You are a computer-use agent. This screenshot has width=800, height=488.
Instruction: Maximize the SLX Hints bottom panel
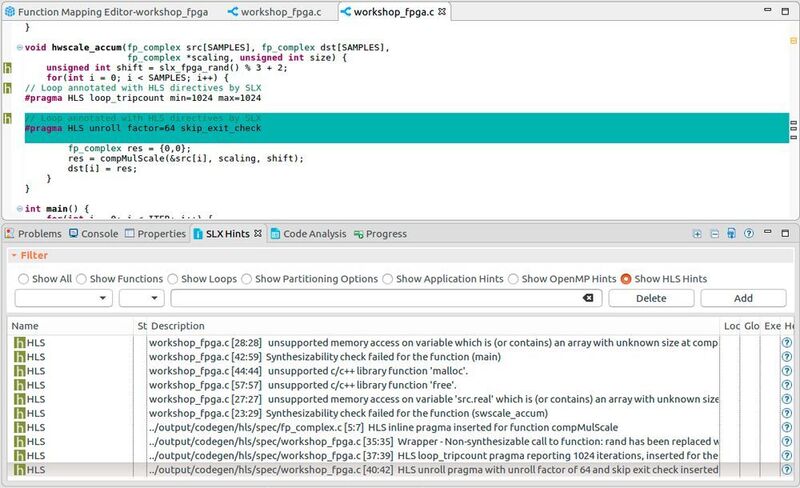pyautogui.click(x=785, y=233)
